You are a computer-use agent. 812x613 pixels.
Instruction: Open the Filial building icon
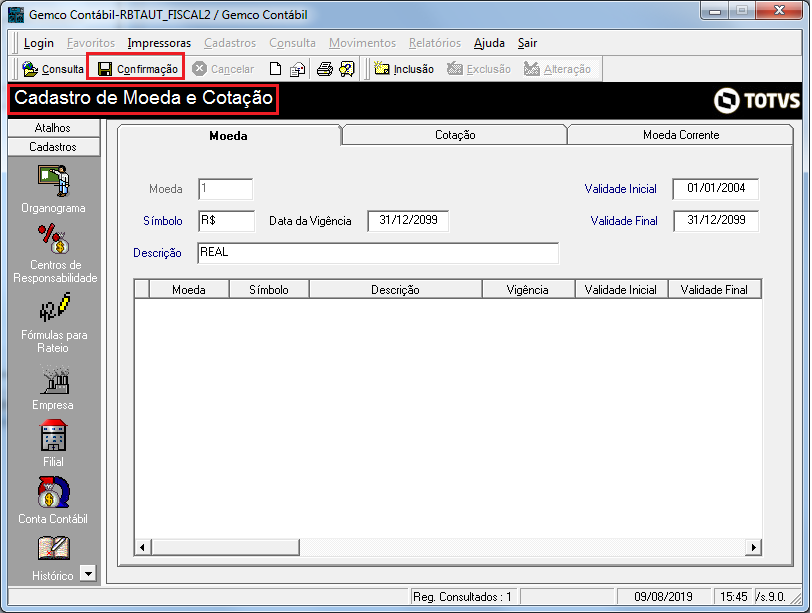[x=53, y=435]
